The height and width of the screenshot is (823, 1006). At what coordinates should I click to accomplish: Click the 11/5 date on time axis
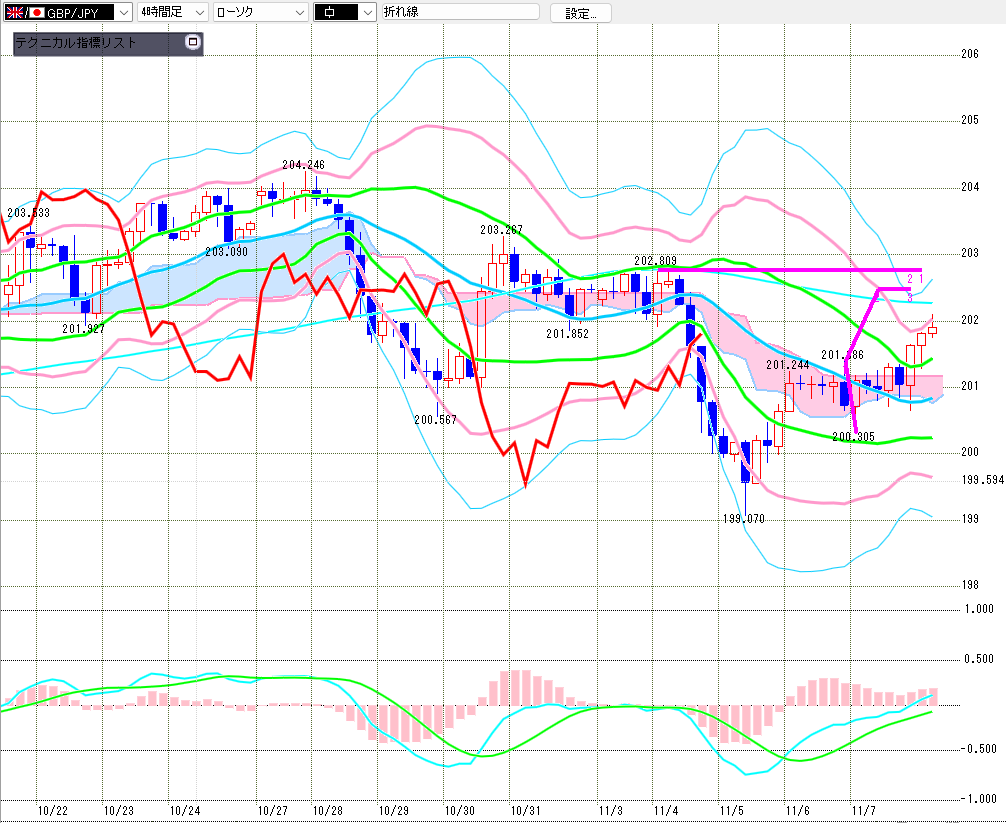click(x=731, y=810)
